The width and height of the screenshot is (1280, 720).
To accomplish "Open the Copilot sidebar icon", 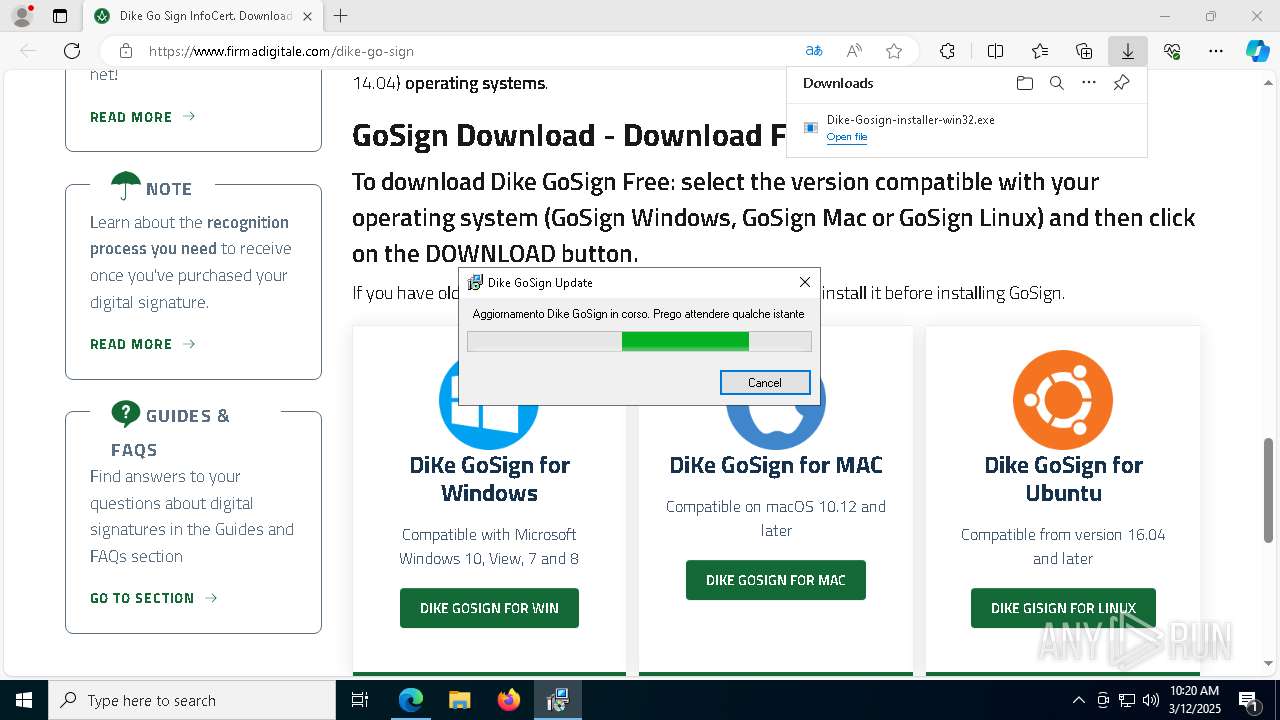I will [x=1257, y=51].
